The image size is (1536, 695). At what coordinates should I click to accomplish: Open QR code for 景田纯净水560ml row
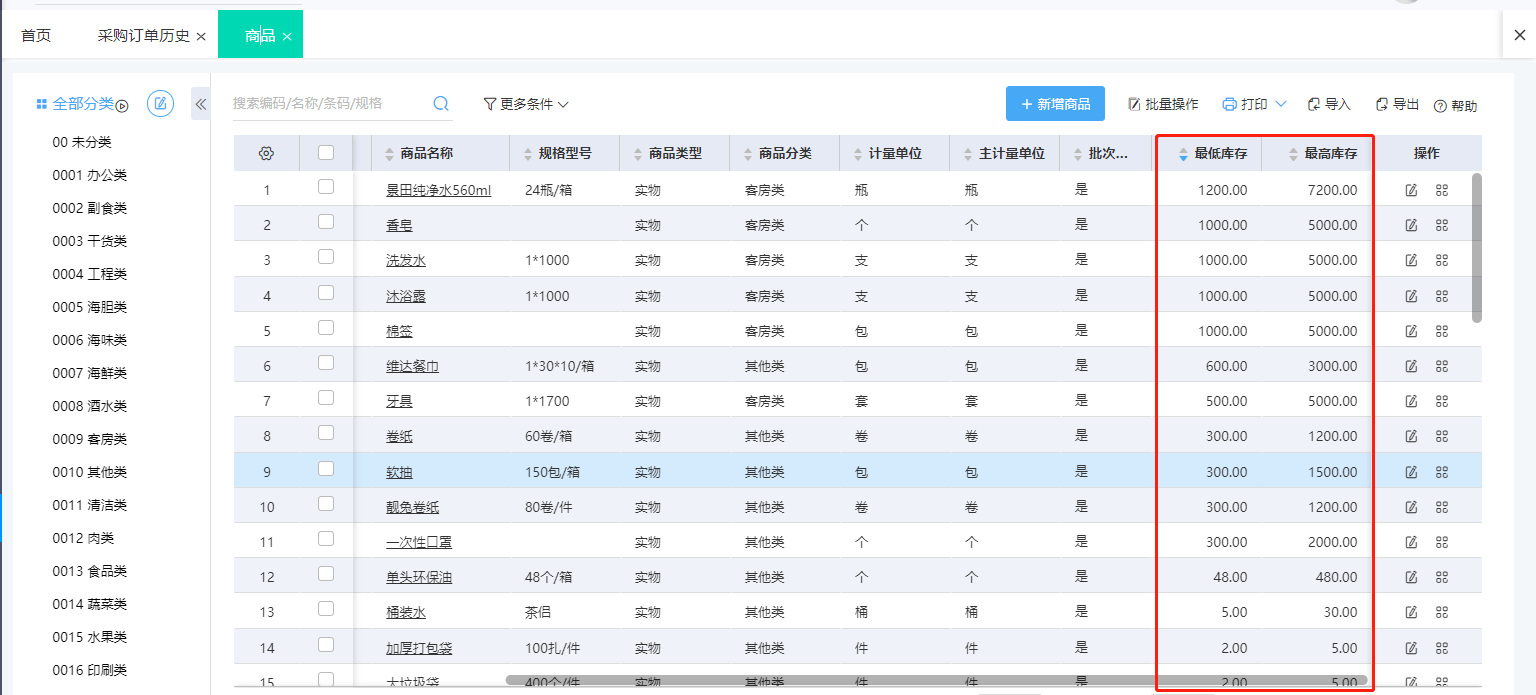point(1441,190)
